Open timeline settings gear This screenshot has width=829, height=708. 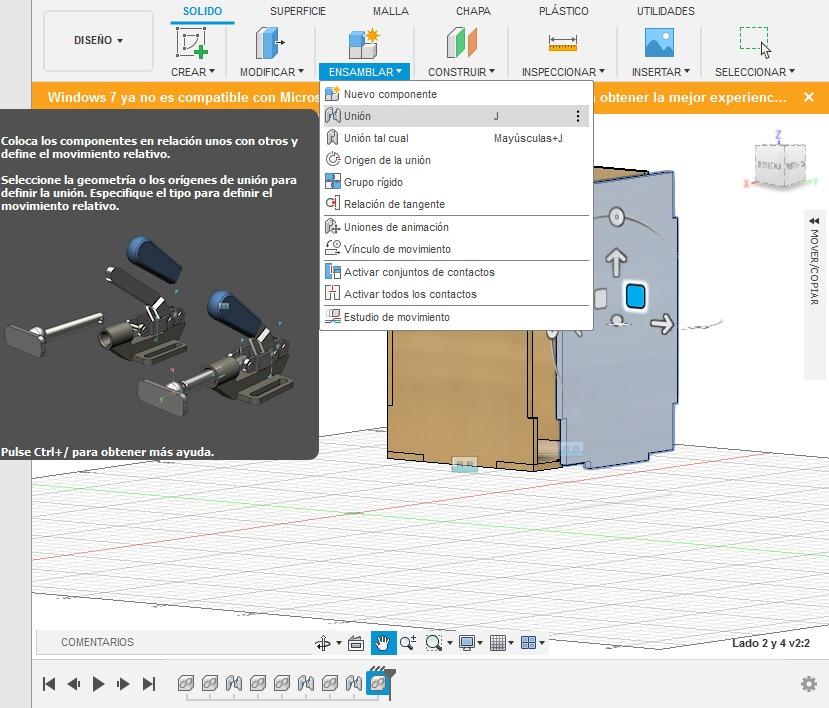(x=808, y=684)
